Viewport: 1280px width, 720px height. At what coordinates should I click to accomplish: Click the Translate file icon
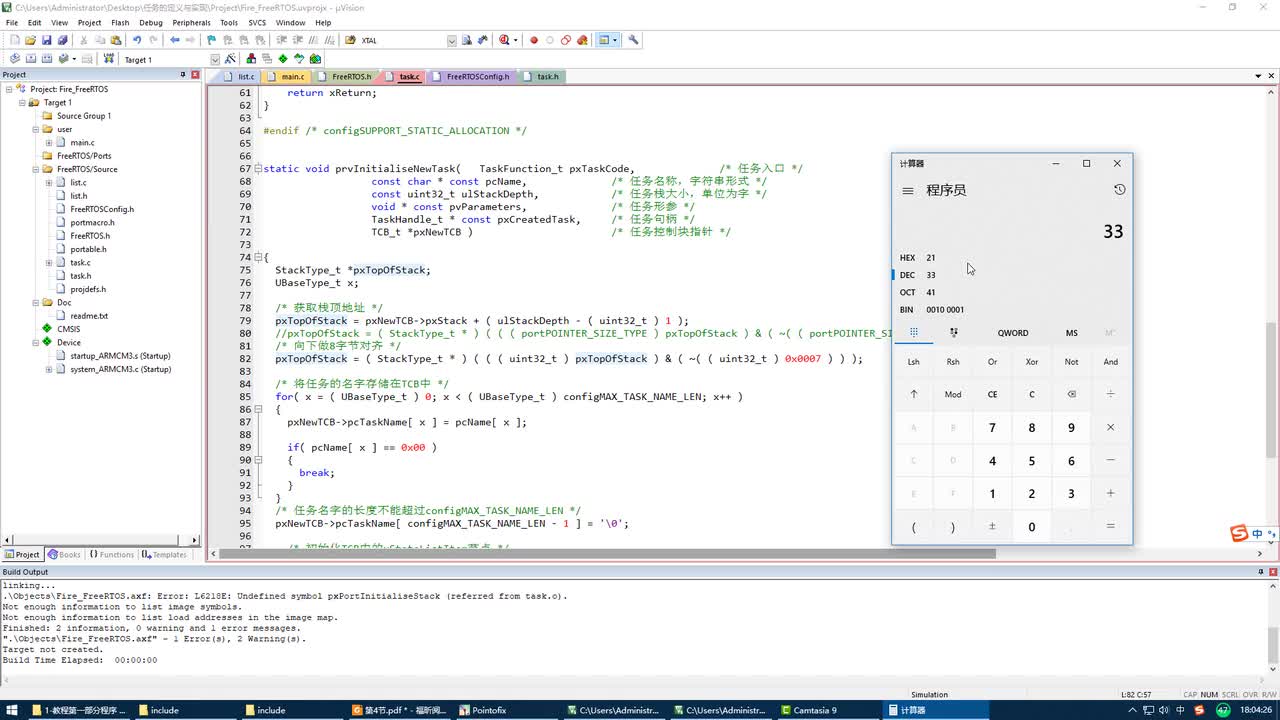click(14, 59)
